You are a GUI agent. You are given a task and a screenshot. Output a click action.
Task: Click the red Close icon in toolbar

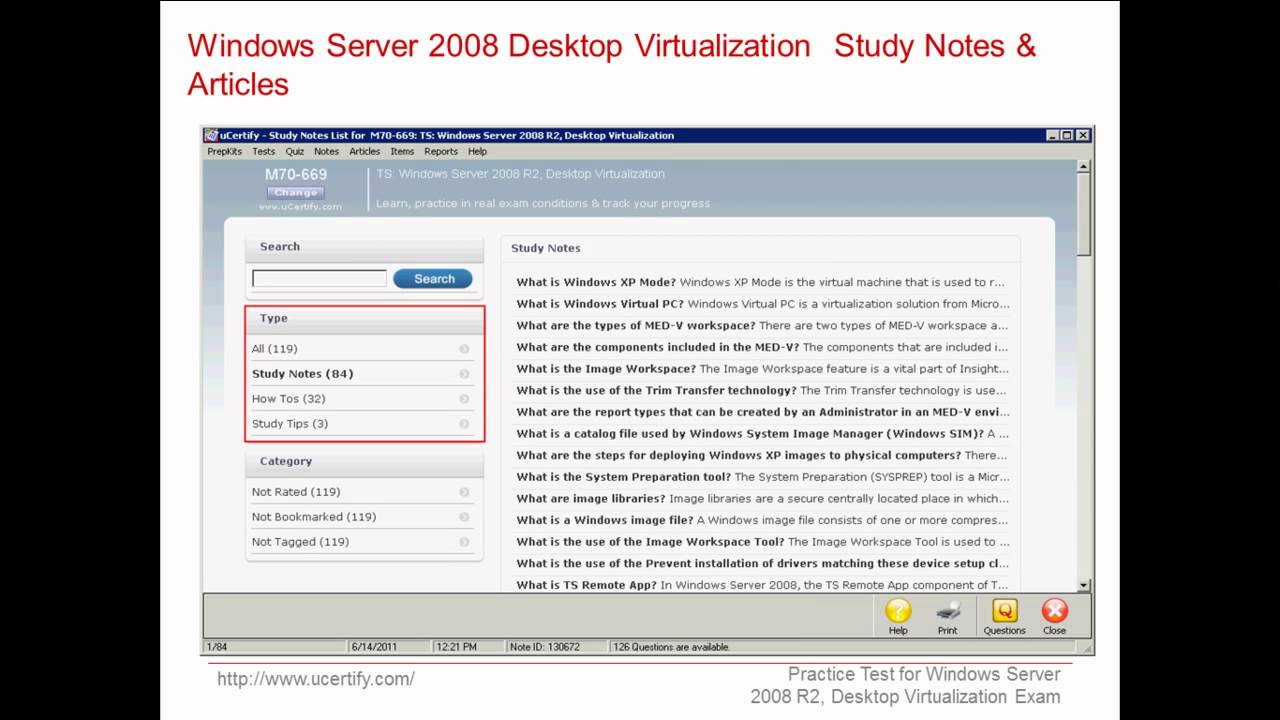point(1054,616)
